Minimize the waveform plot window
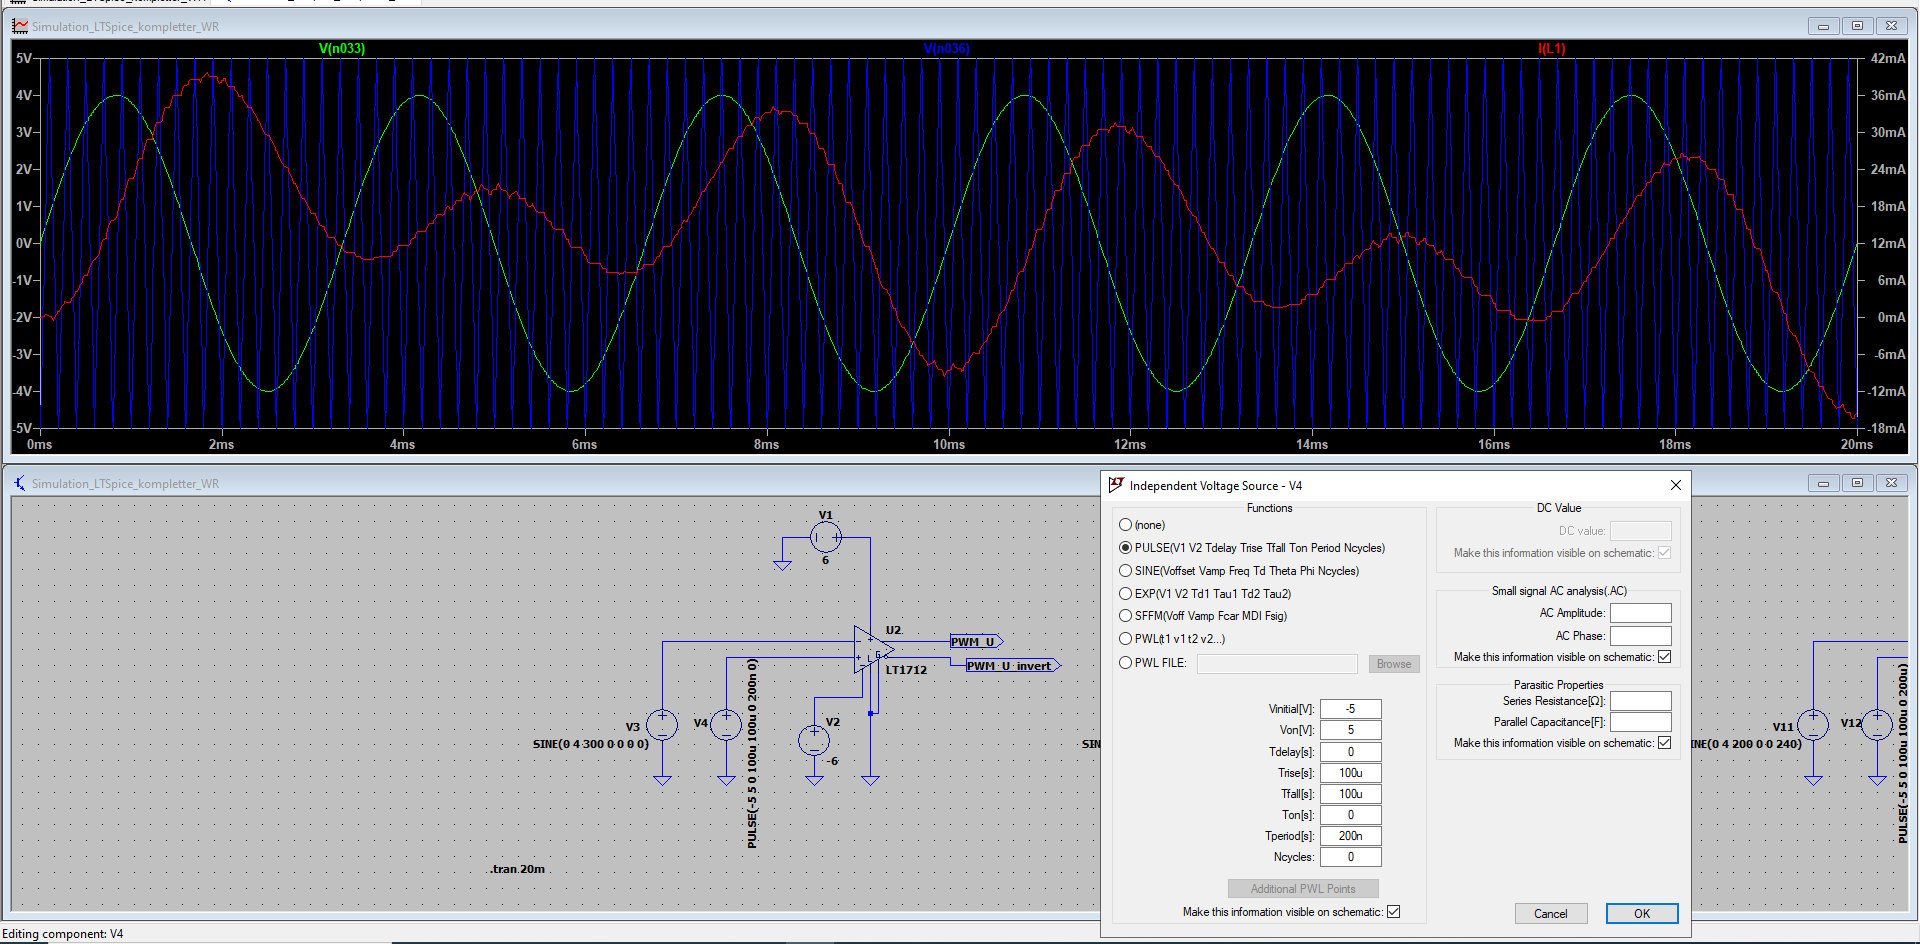 point(1823,26)
